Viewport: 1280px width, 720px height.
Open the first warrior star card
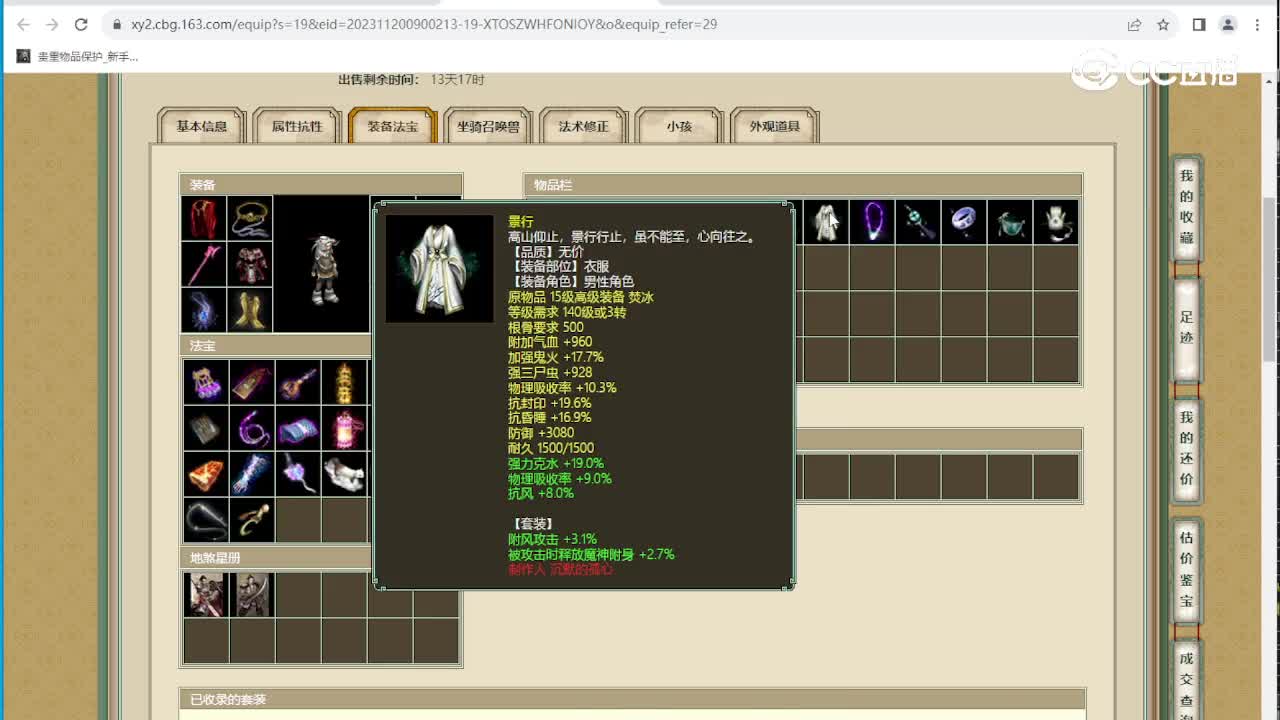[x=206, y=595]
